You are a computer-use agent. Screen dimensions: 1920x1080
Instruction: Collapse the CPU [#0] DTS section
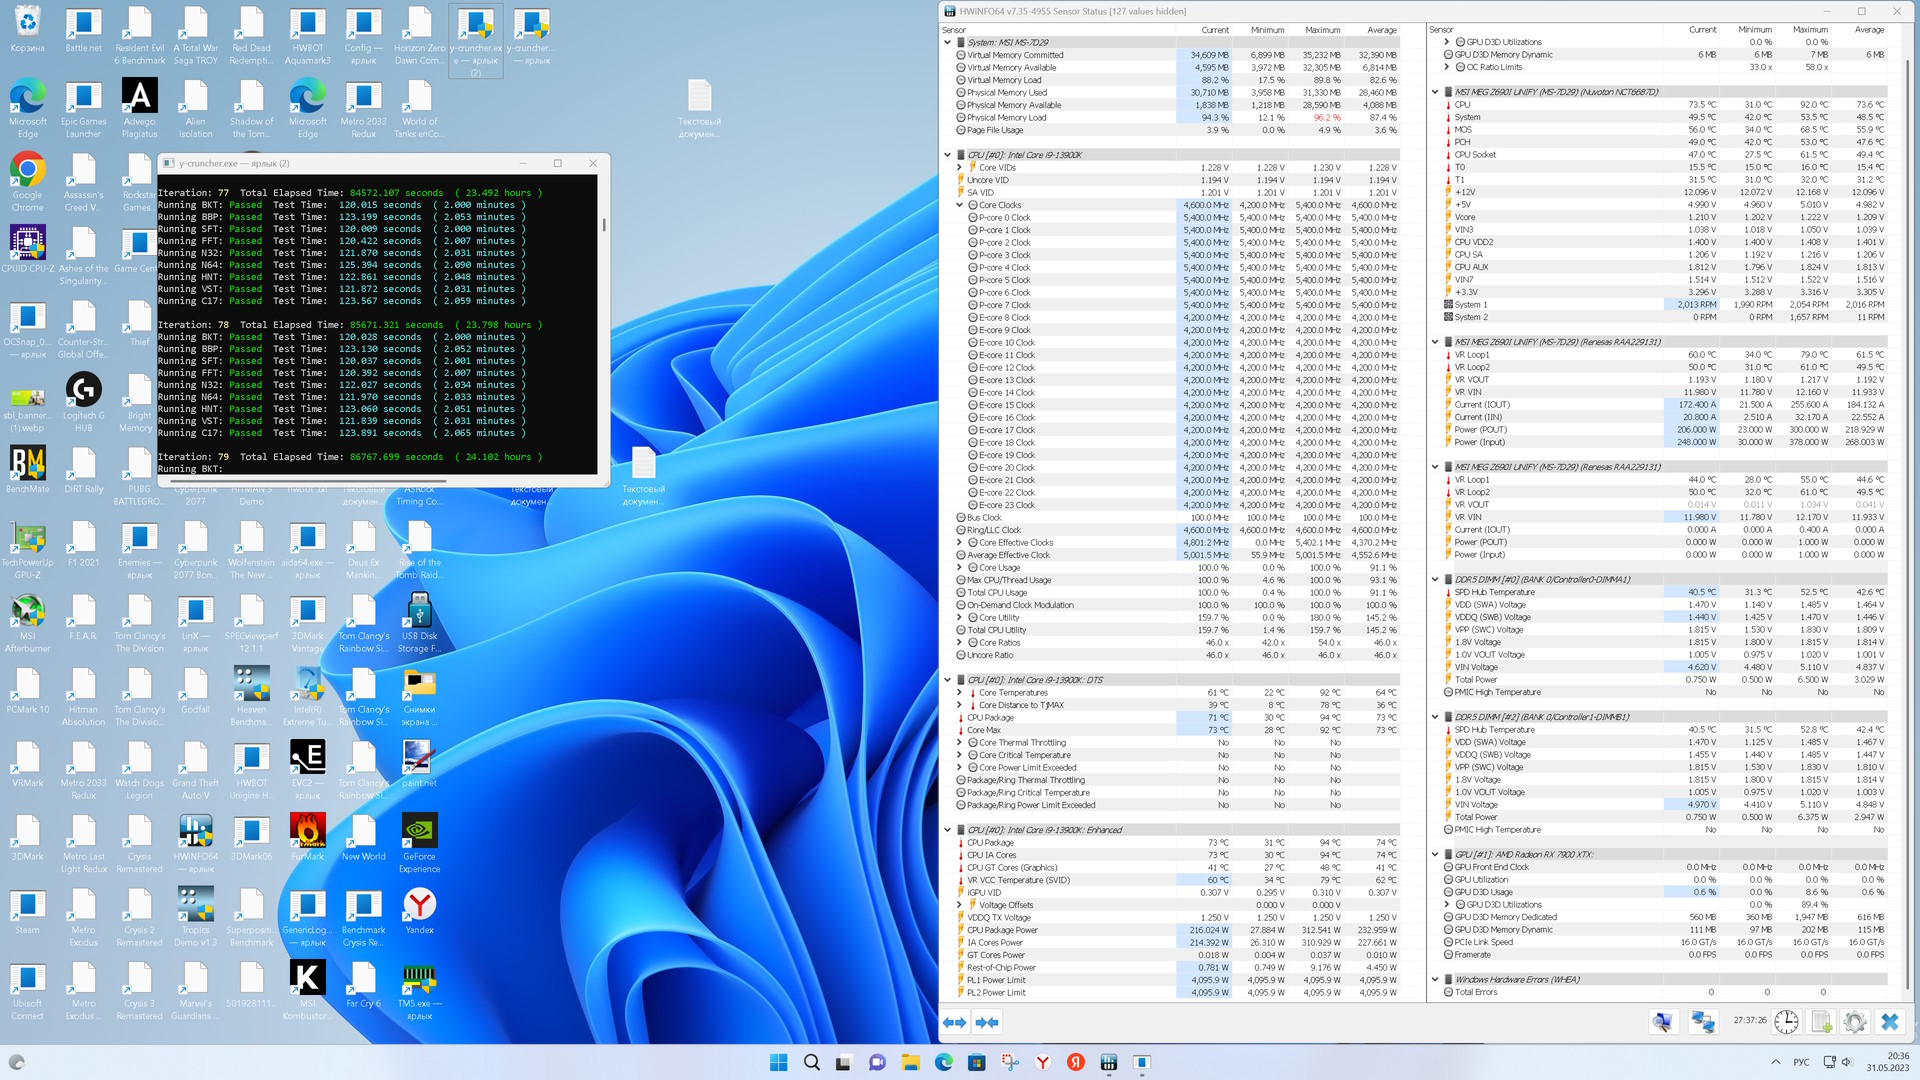(x=948, y=680)
